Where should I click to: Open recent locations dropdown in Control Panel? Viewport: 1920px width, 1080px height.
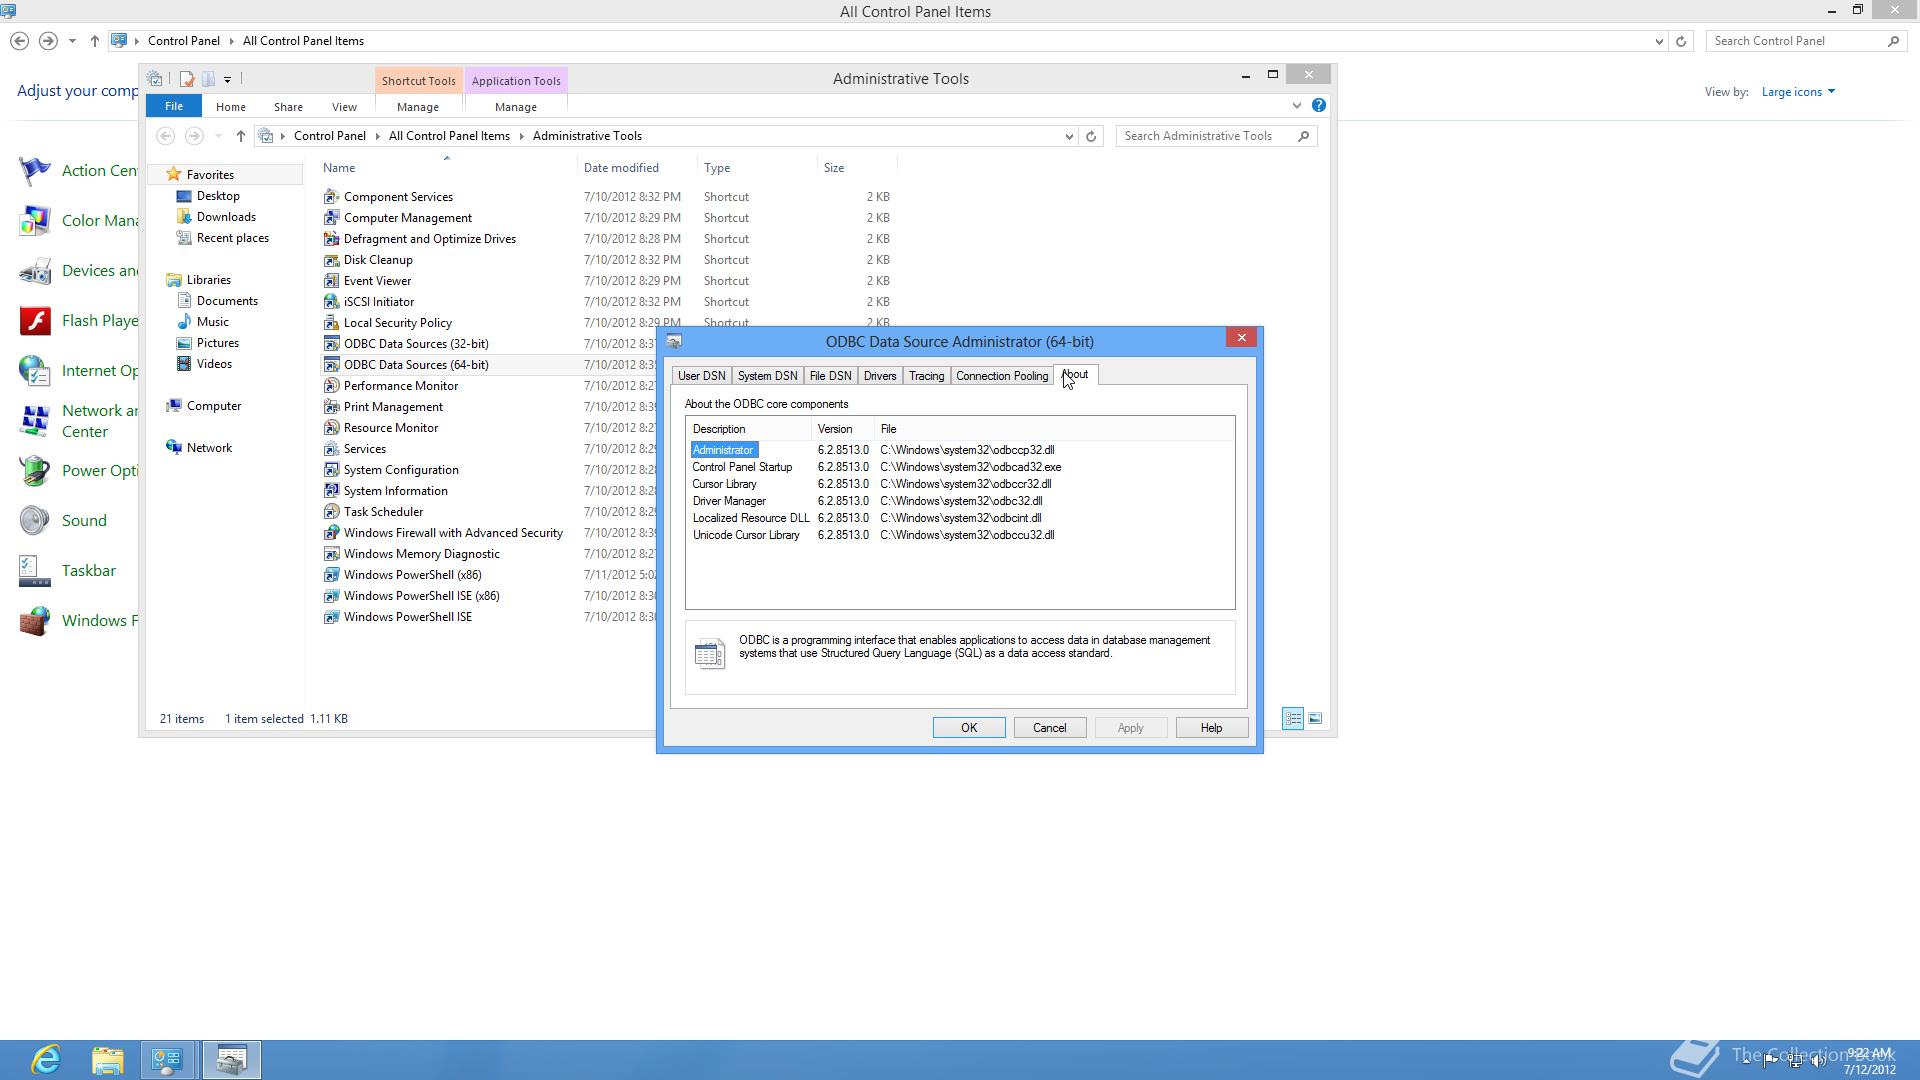point(72,41)
